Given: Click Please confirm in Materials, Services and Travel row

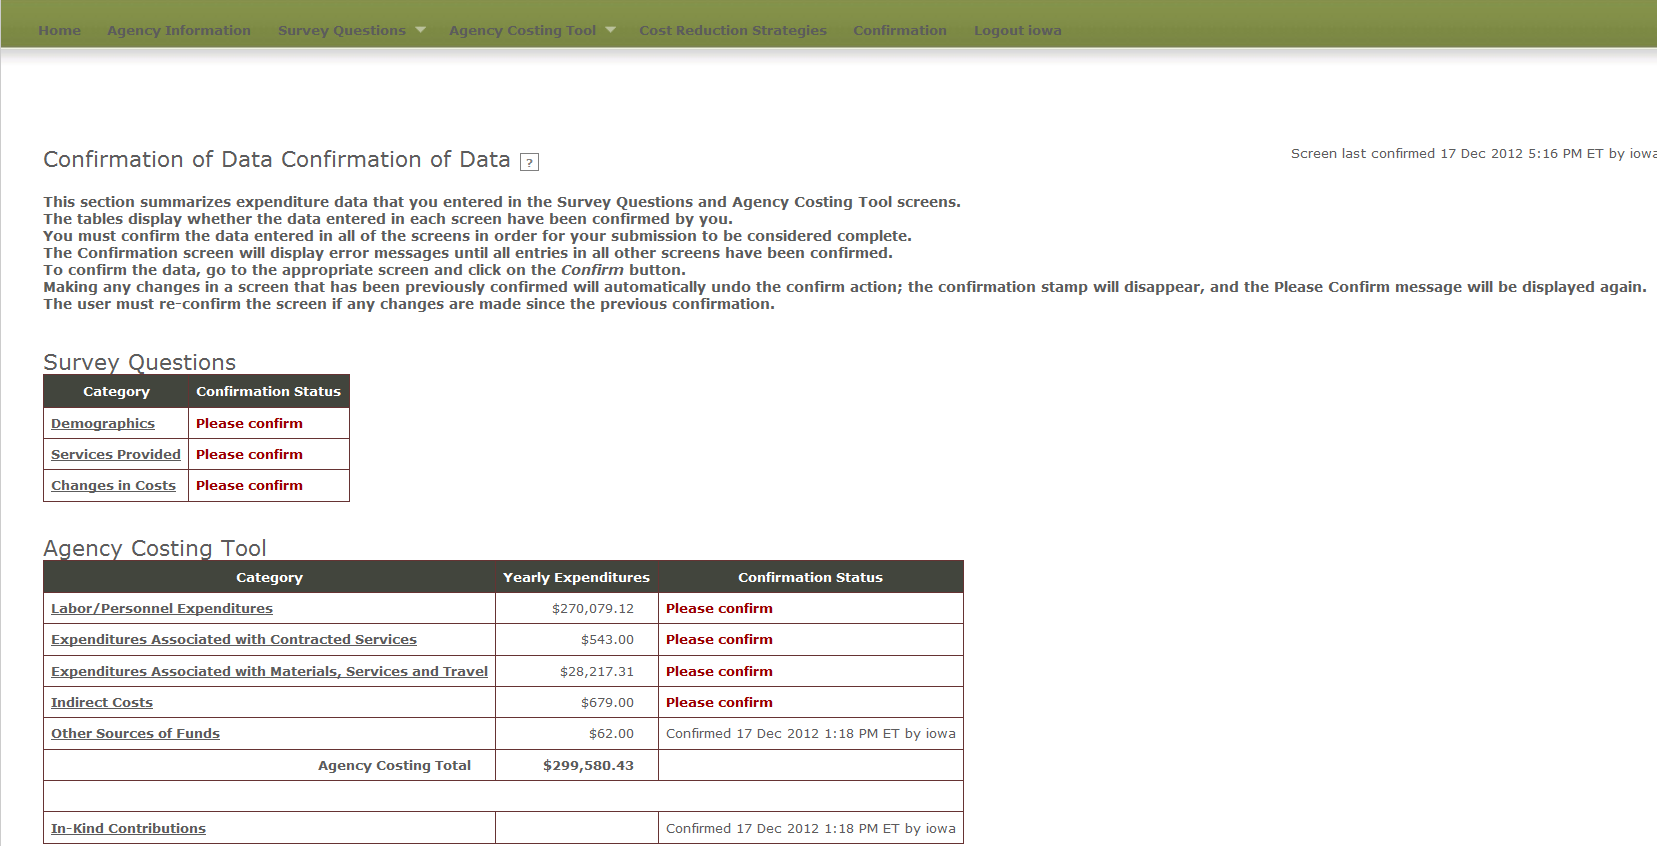Looking at the screenshot, I should [719, 671].
